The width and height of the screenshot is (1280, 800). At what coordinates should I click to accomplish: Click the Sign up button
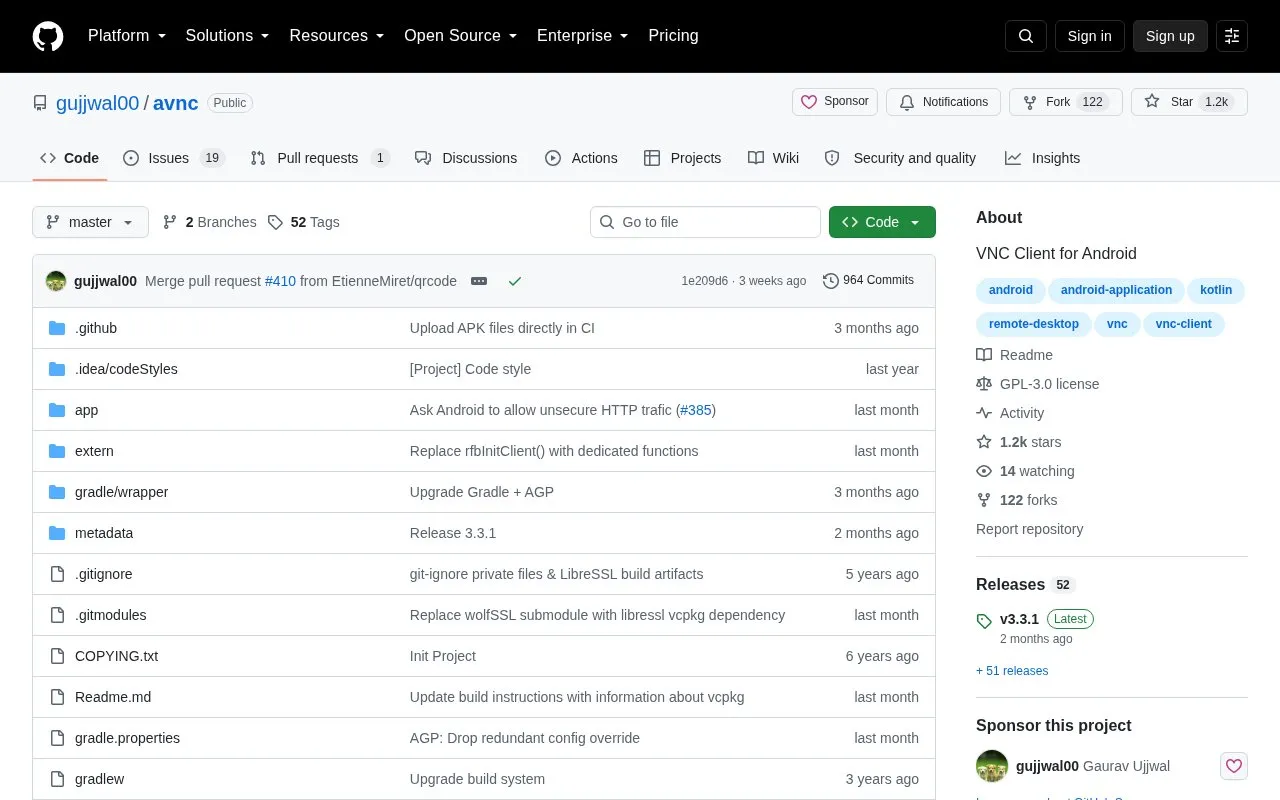click(1170, 36)
